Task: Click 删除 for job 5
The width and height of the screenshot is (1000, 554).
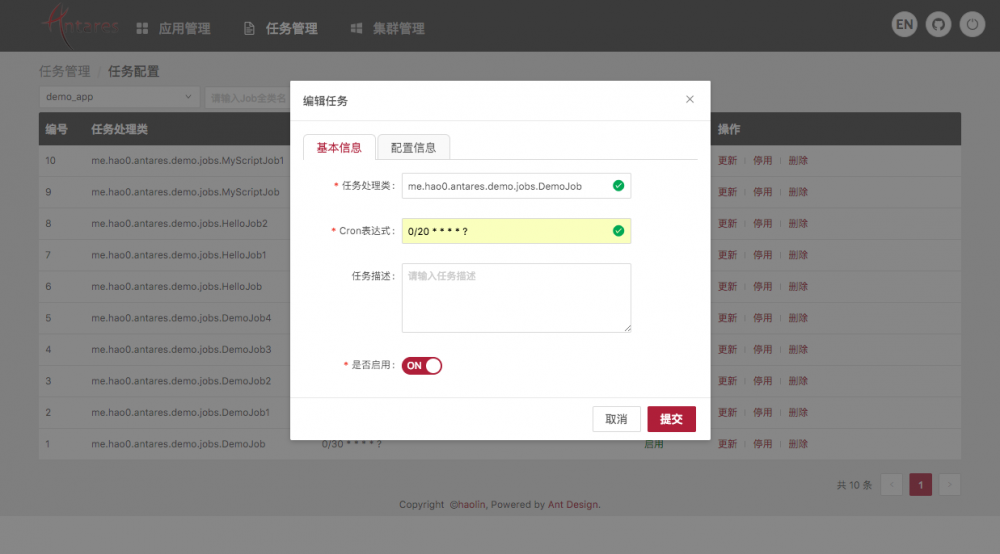Action: (x=798, y=318)
